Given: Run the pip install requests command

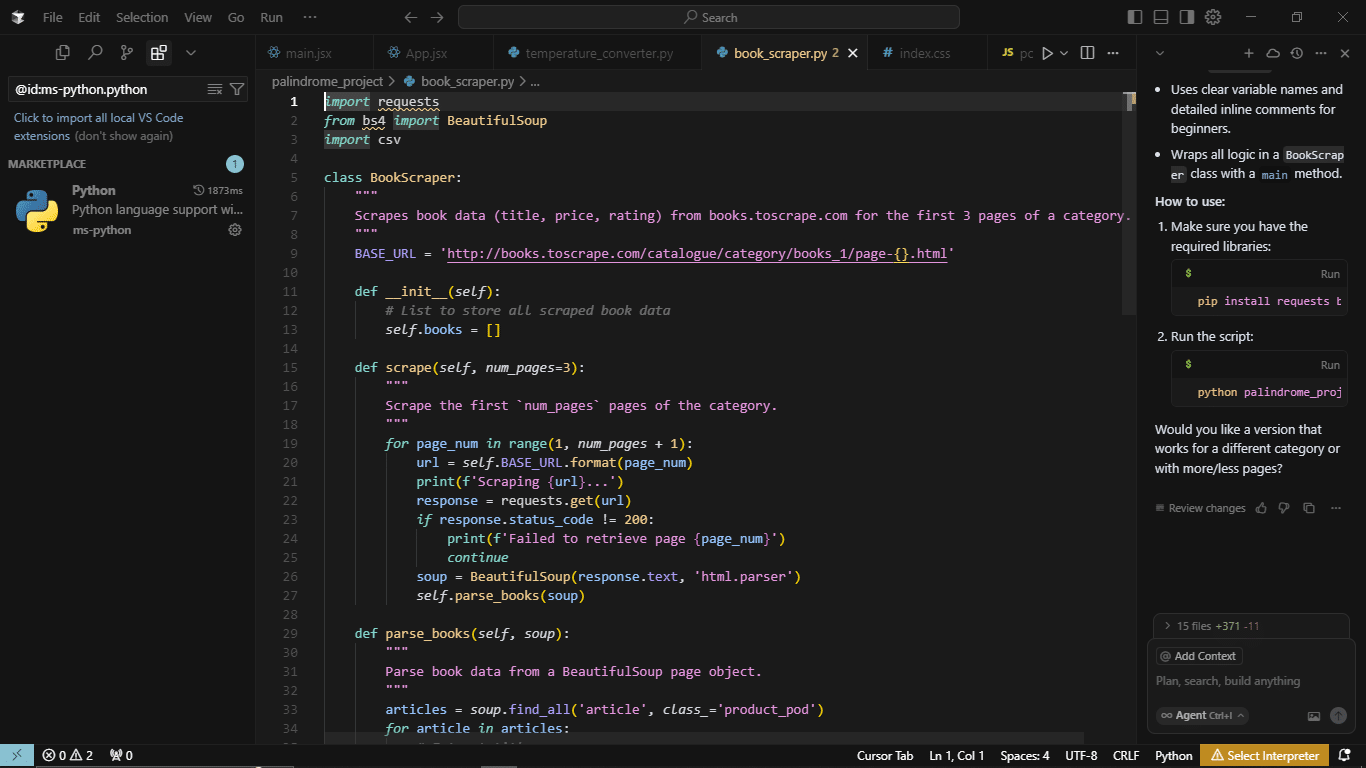Looking at the screenshot, I should 1329,274.
